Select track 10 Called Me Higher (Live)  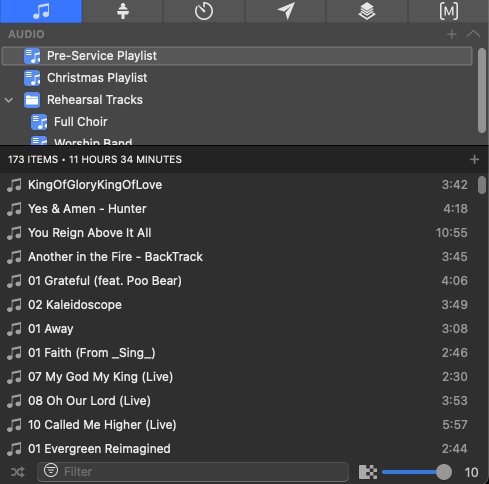pos(237,425)
